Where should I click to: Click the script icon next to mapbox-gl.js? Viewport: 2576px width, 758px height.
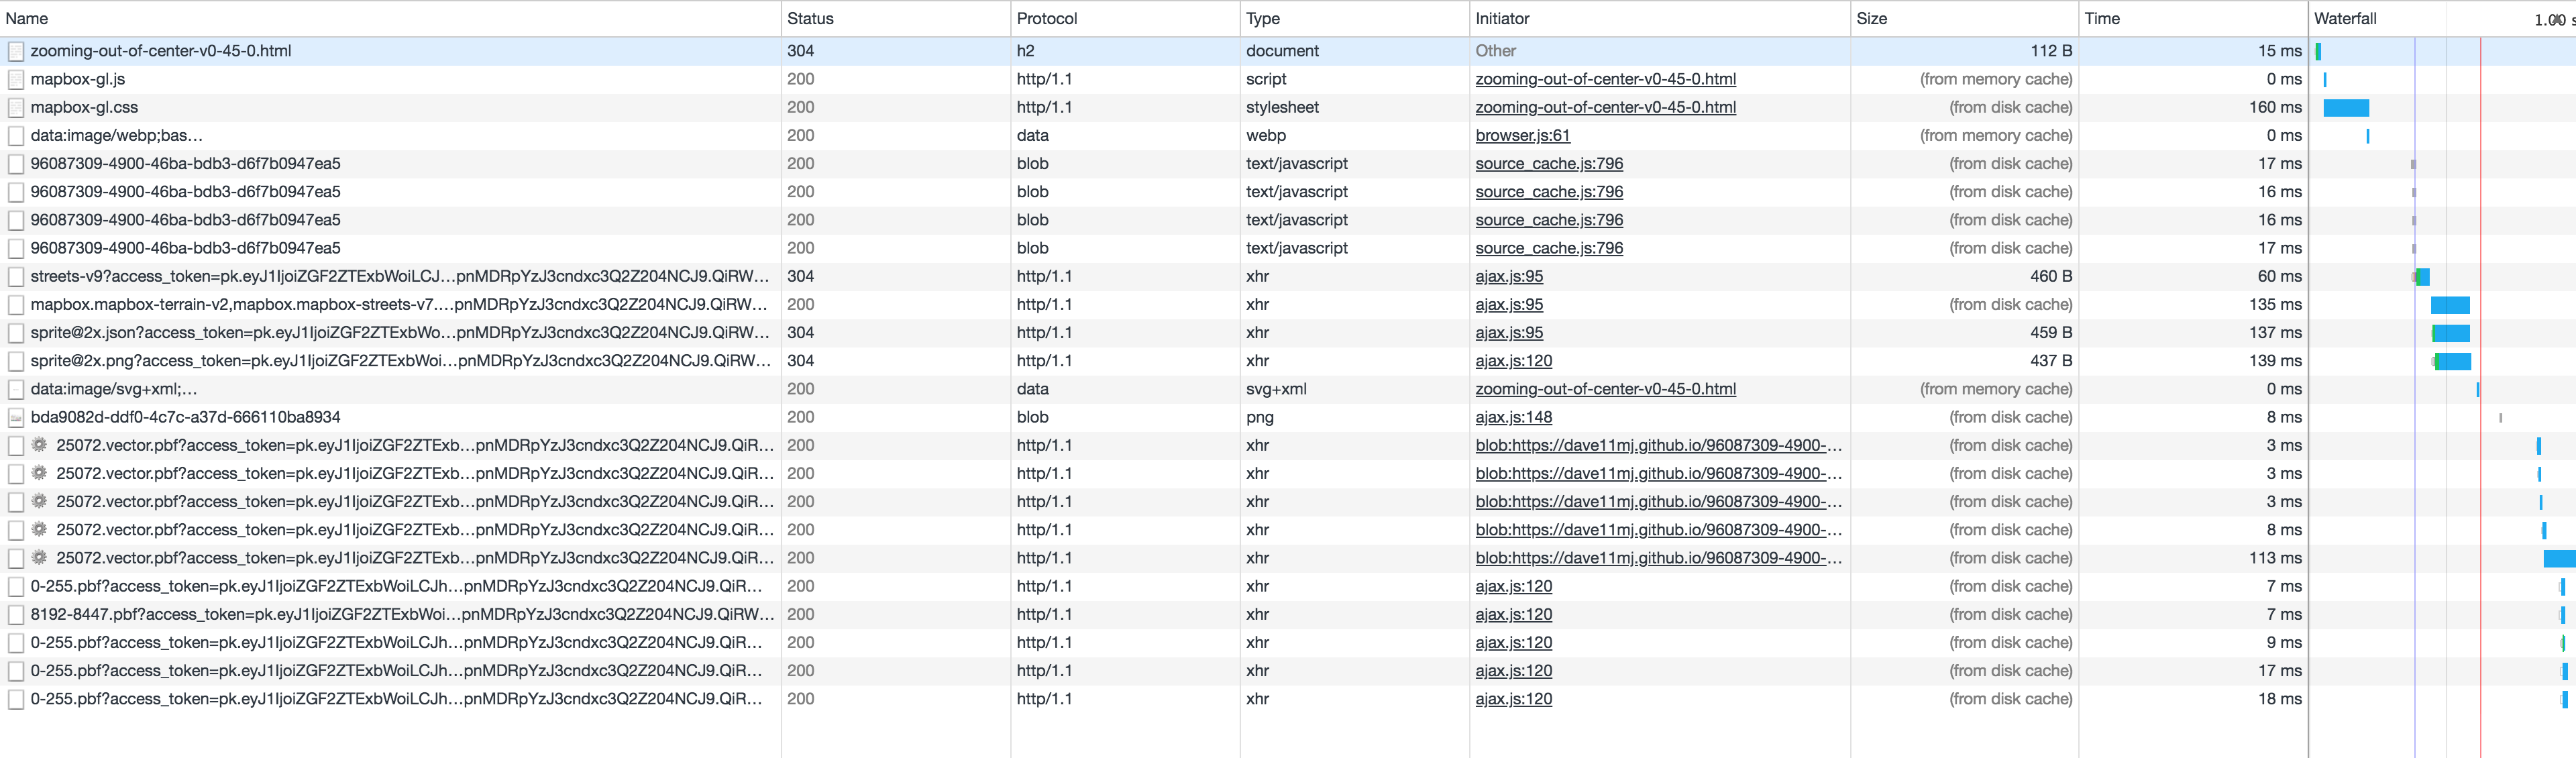16,79
